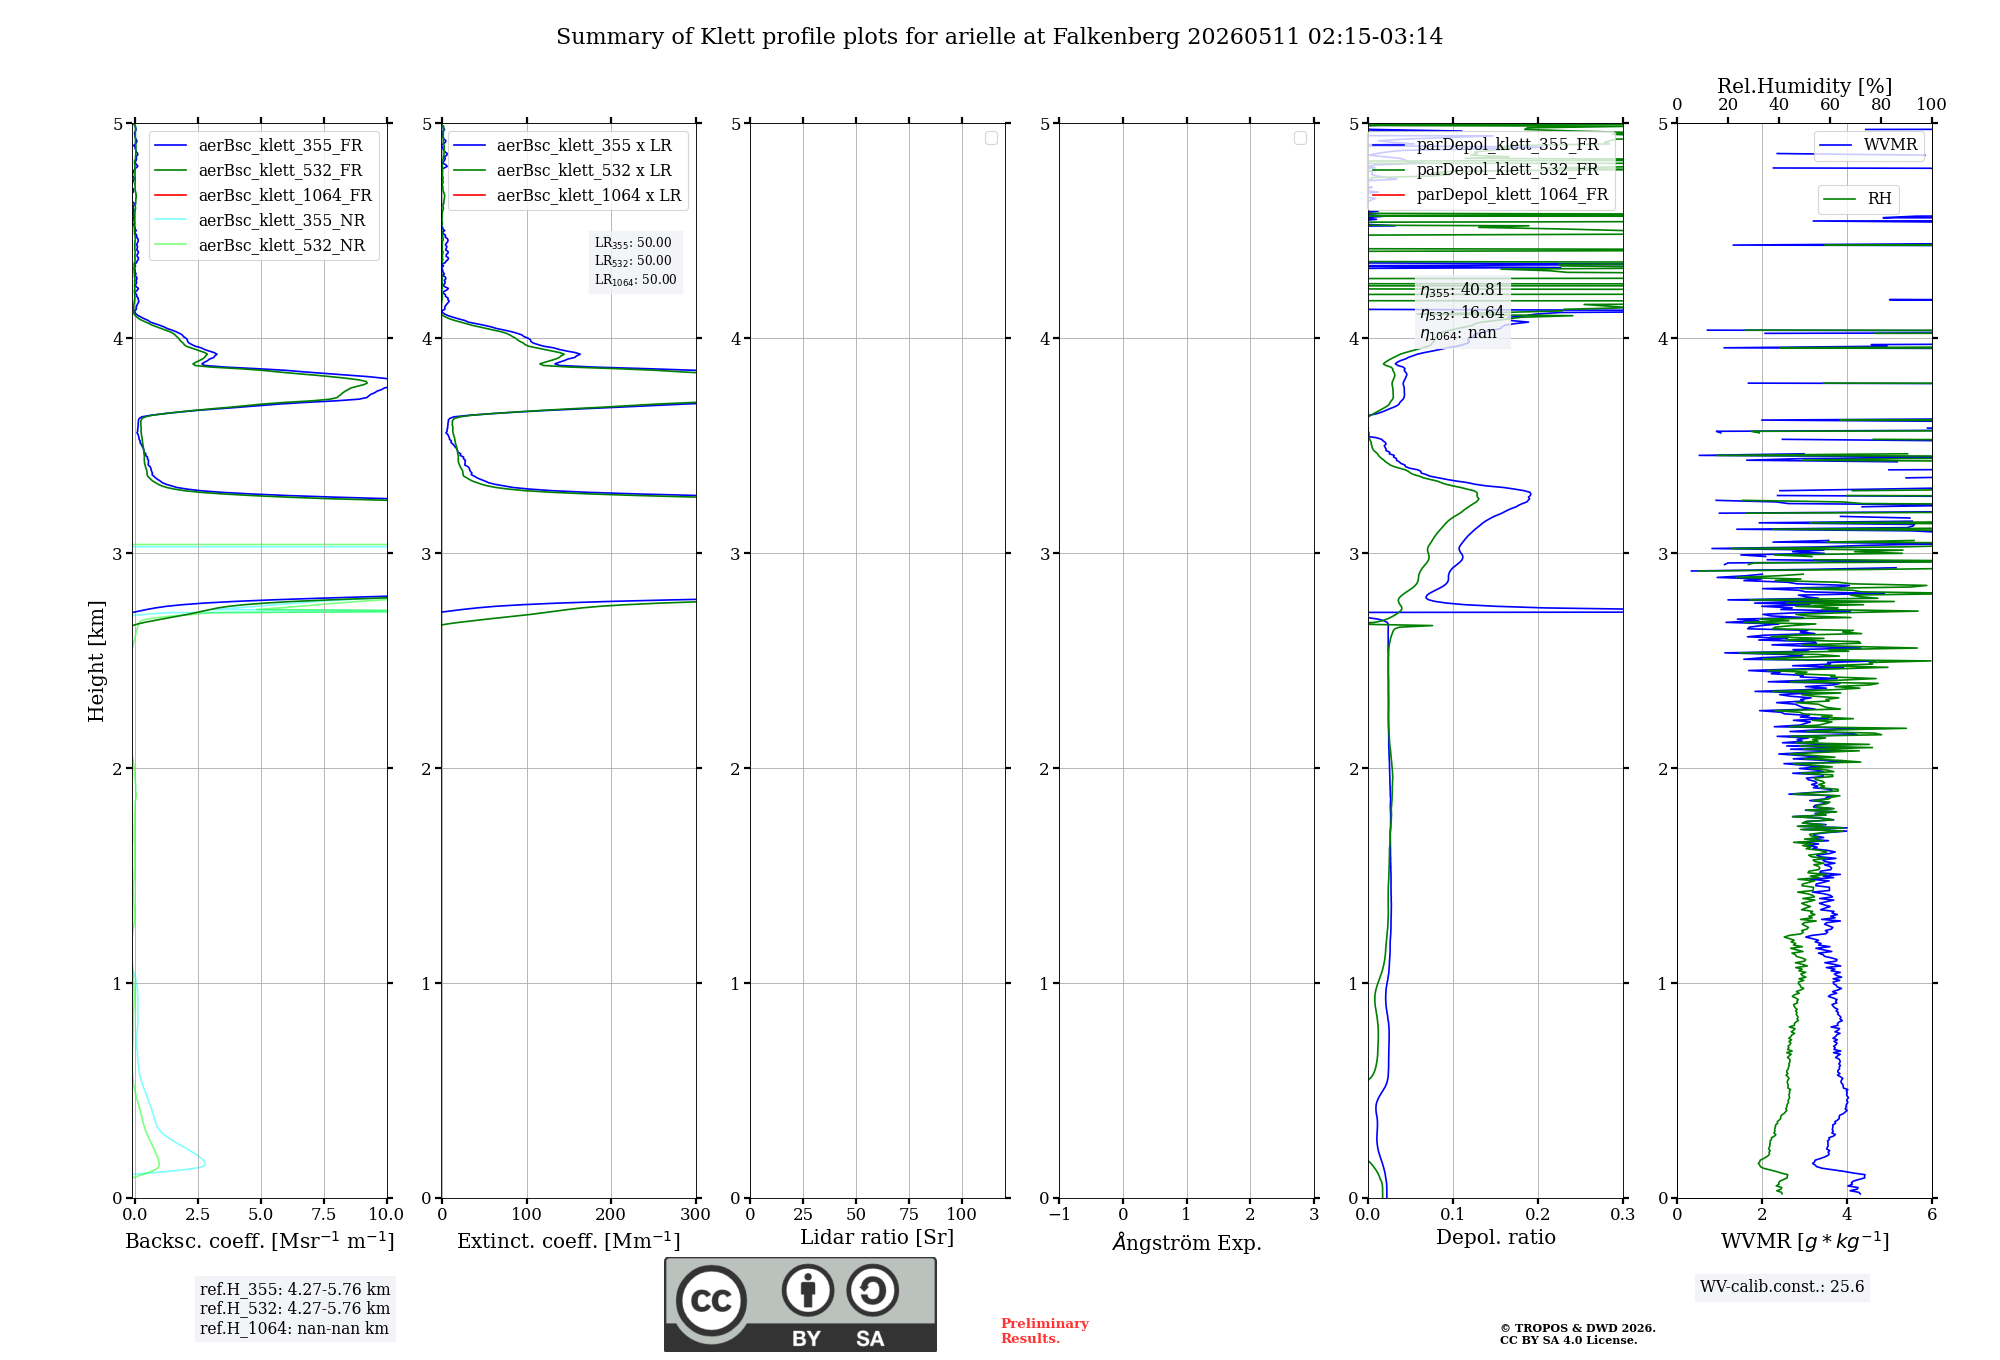Click legend entry aerBsc_klett_355_NR
Viewport: 2000px width, 1360px height.
[262, 220]
